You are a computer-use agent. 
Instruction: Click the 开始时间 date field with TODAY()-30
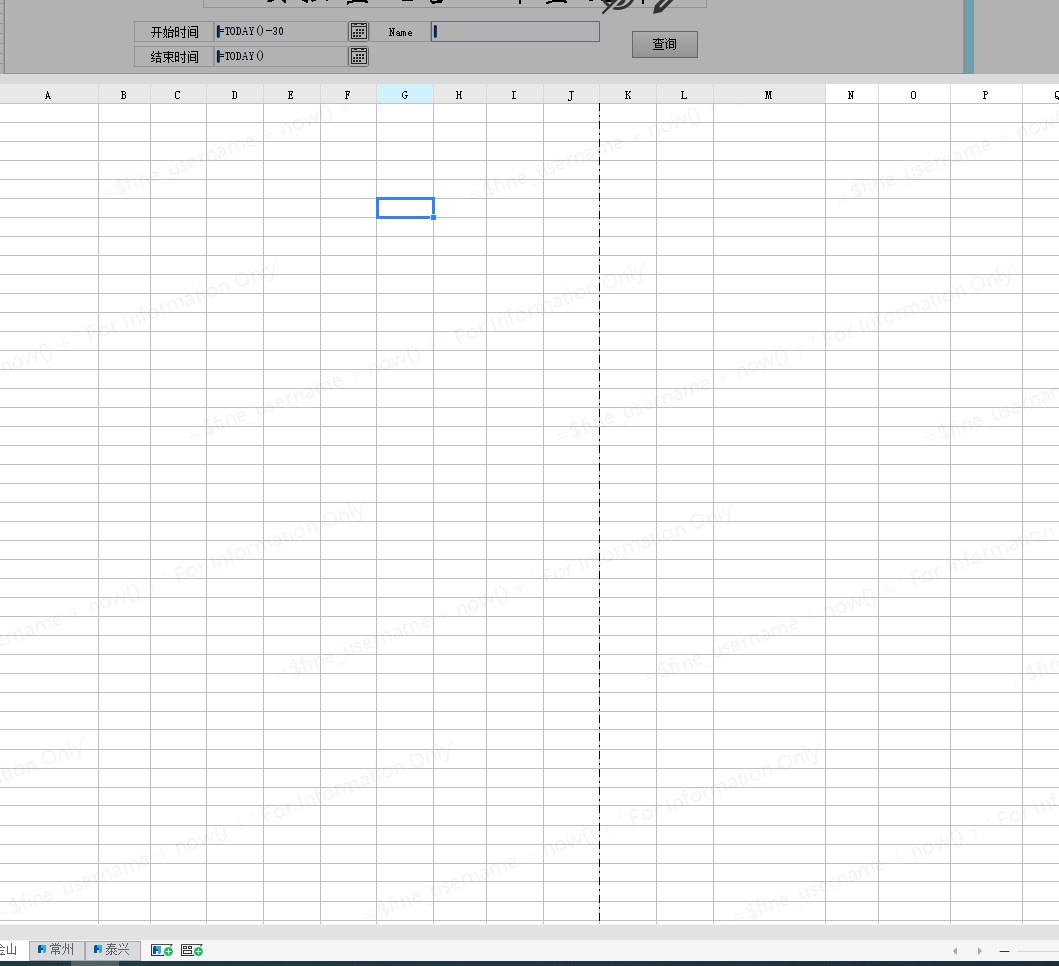point(281,31)
